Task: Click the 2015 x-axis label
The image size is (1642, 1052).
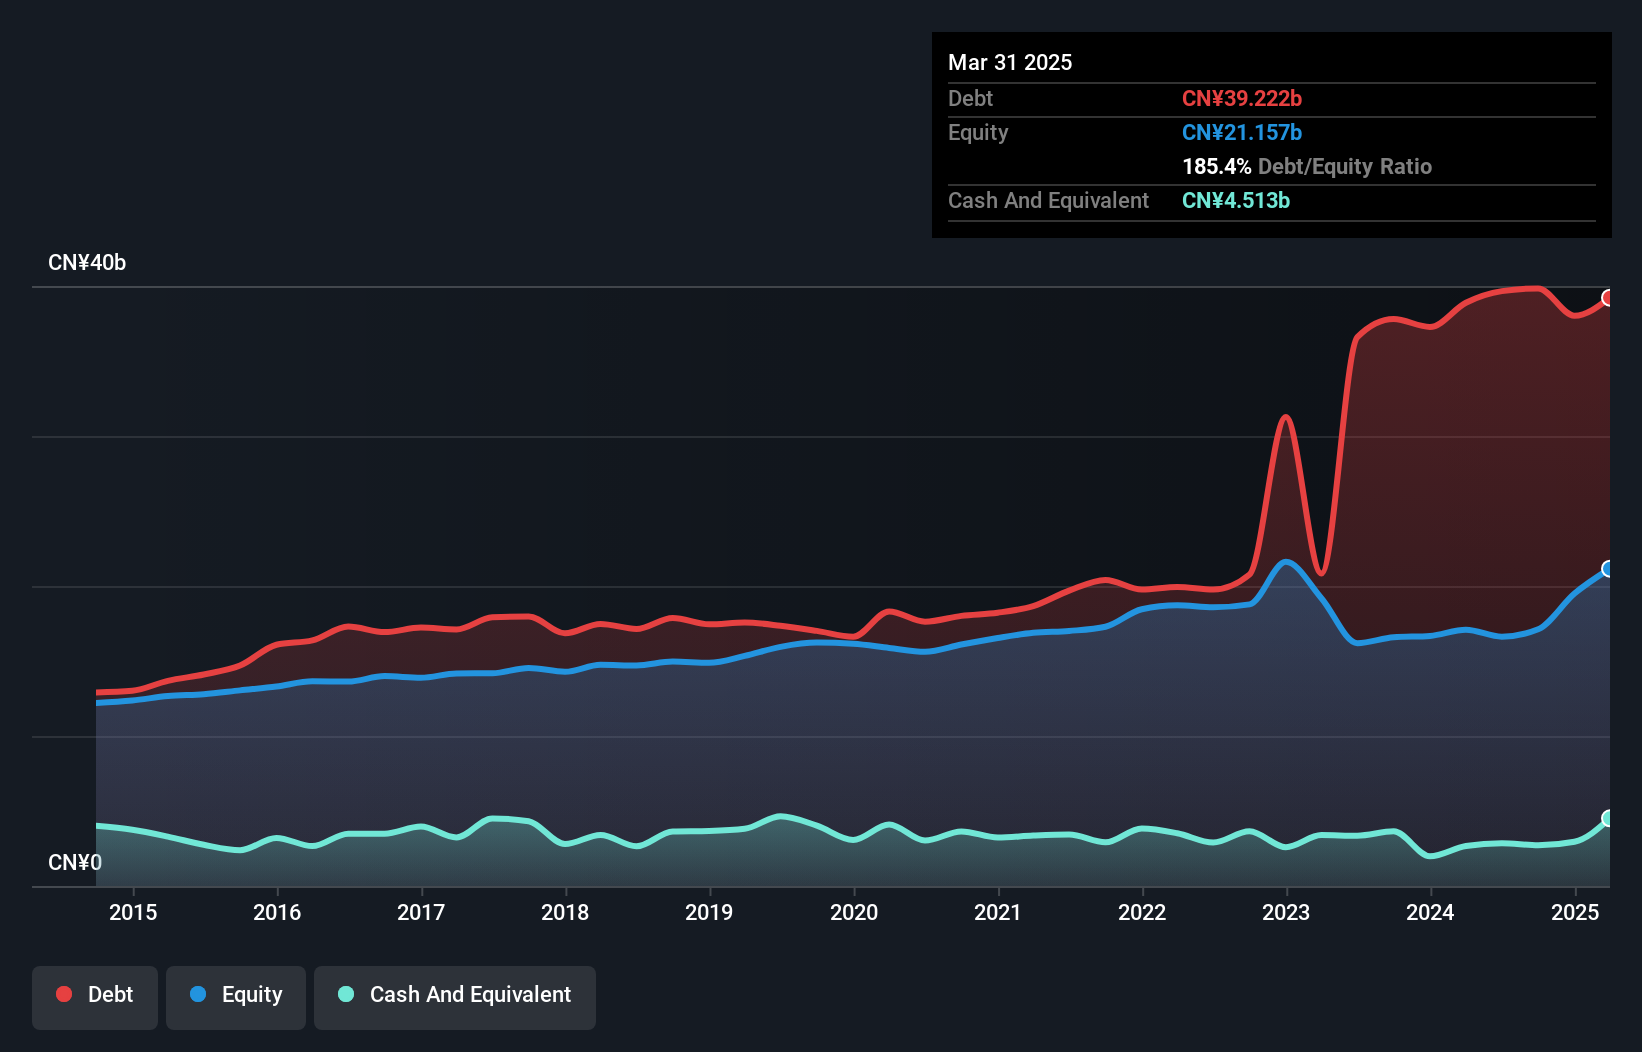Action: (x=133, y=912)
